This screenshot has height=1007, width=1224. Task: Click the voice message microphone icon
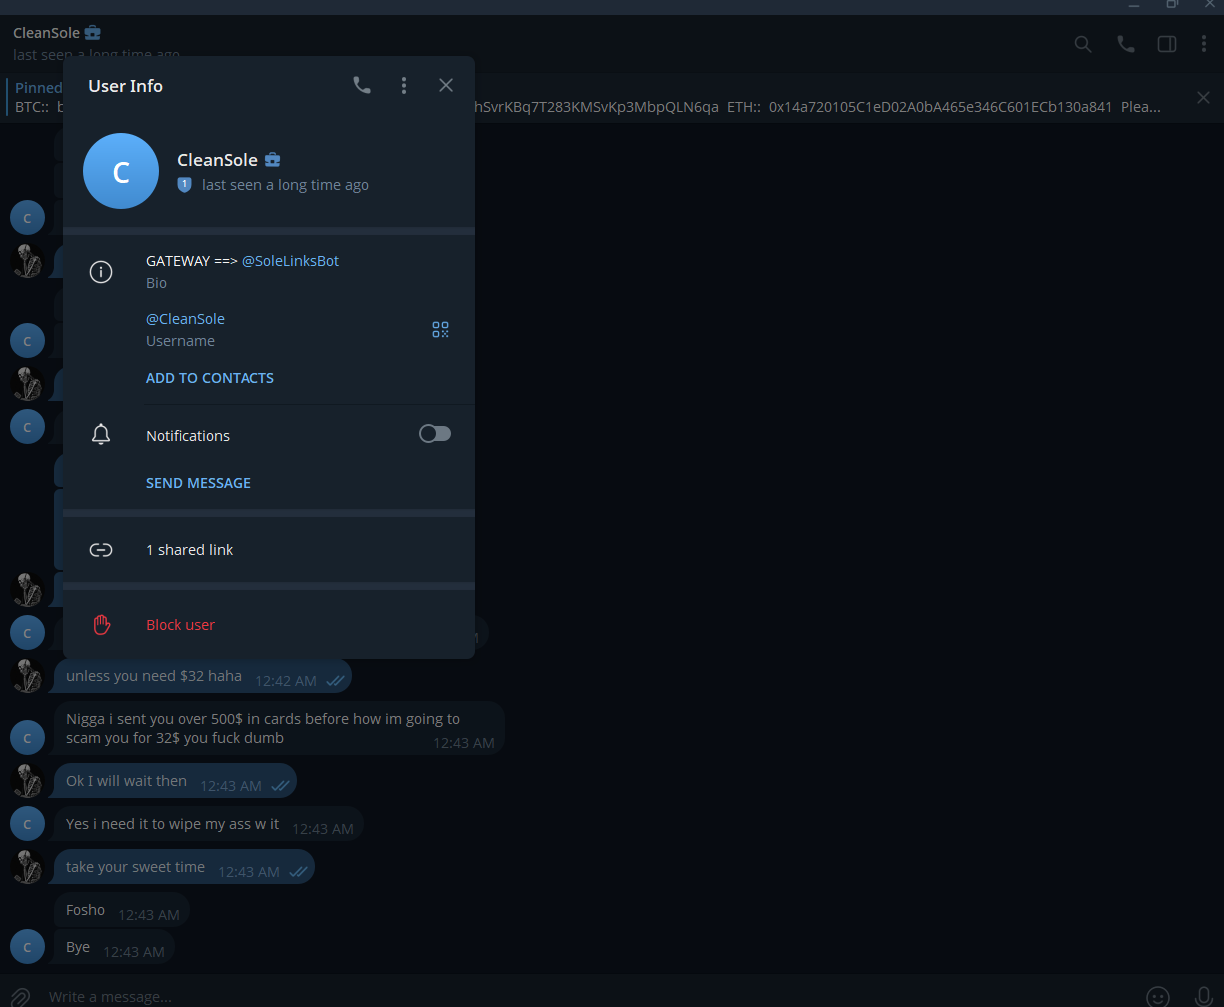tap(1204, 996)
